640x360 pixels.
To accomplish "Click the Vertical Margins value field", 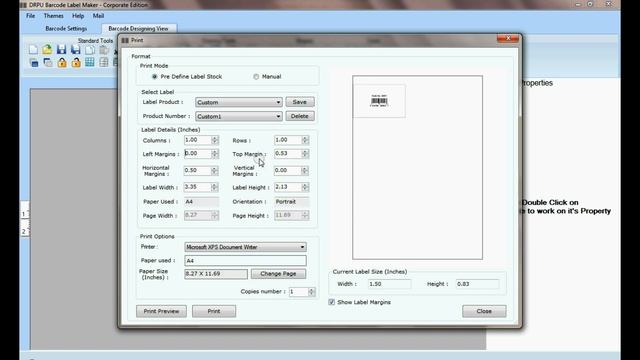I will (x=288, y=170).
